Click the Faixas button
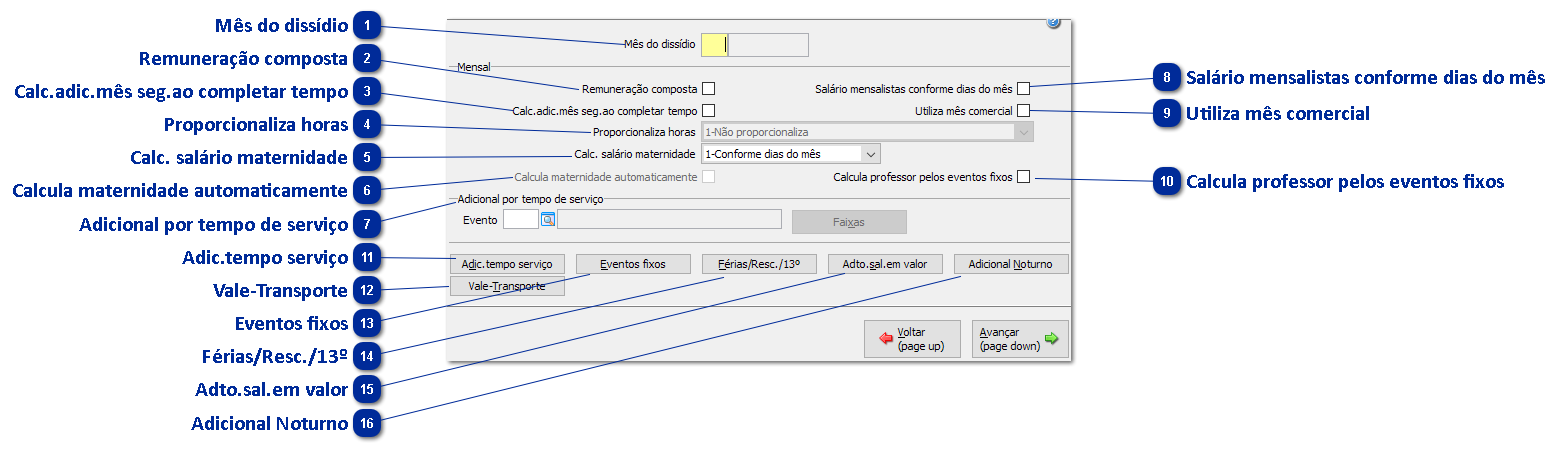This screenshot has width=1561, height=452. coord(849,221)
